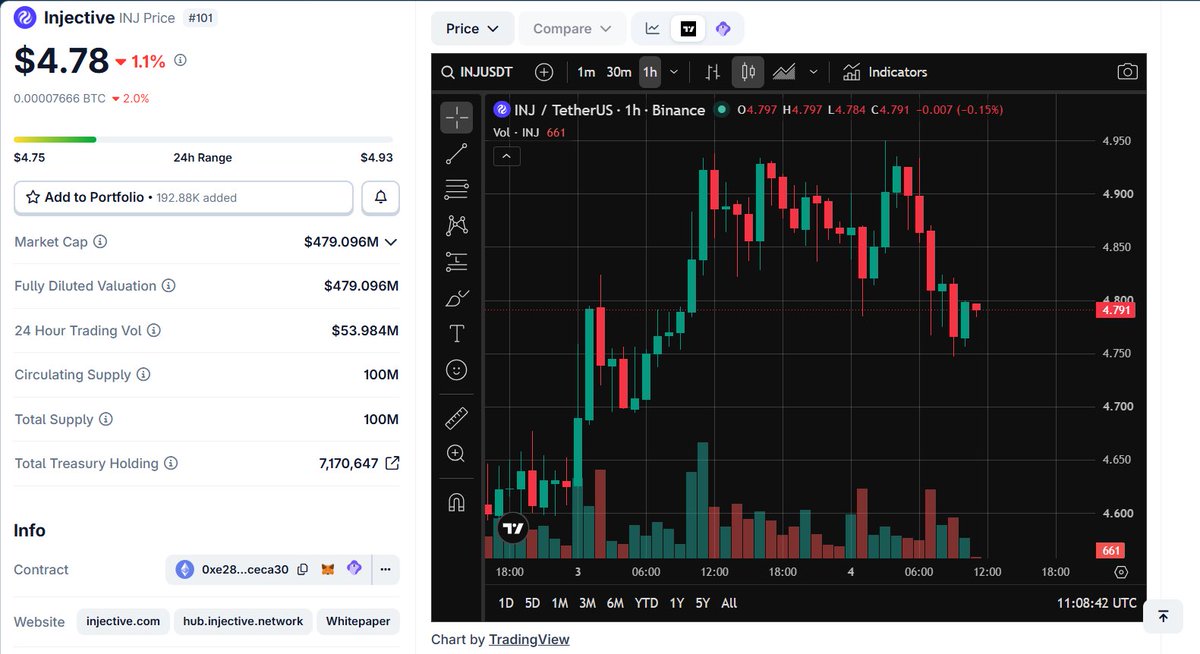Select the 1M time range
Screen dimensions: 1200x654
click(x=560, y=603)
